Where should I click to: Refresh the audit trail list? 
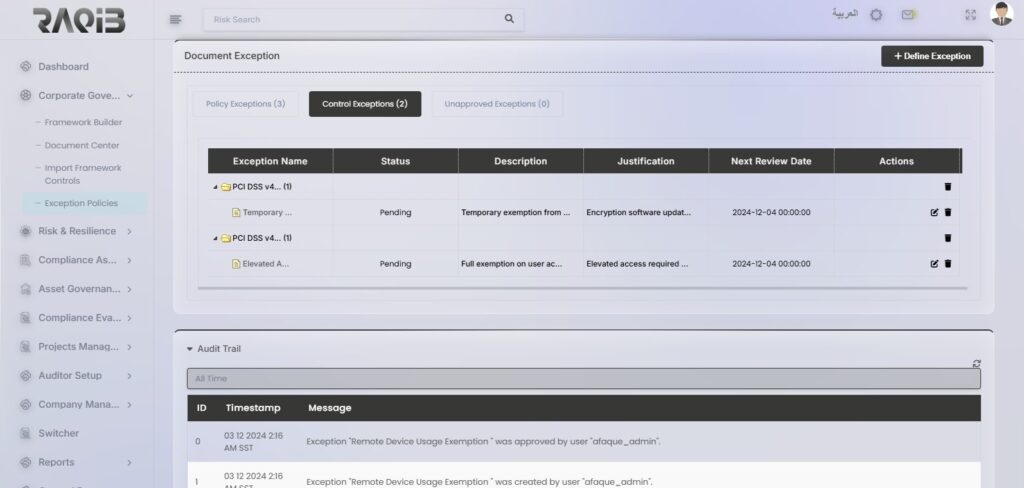(x=976, y=364)
